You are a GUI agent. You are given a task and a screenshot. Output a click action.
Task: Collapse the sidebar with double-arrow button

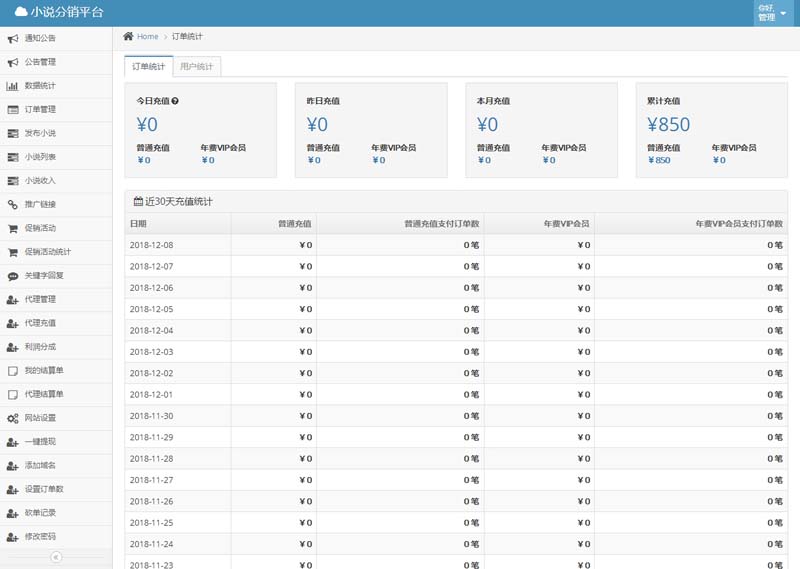coord(56,557)
